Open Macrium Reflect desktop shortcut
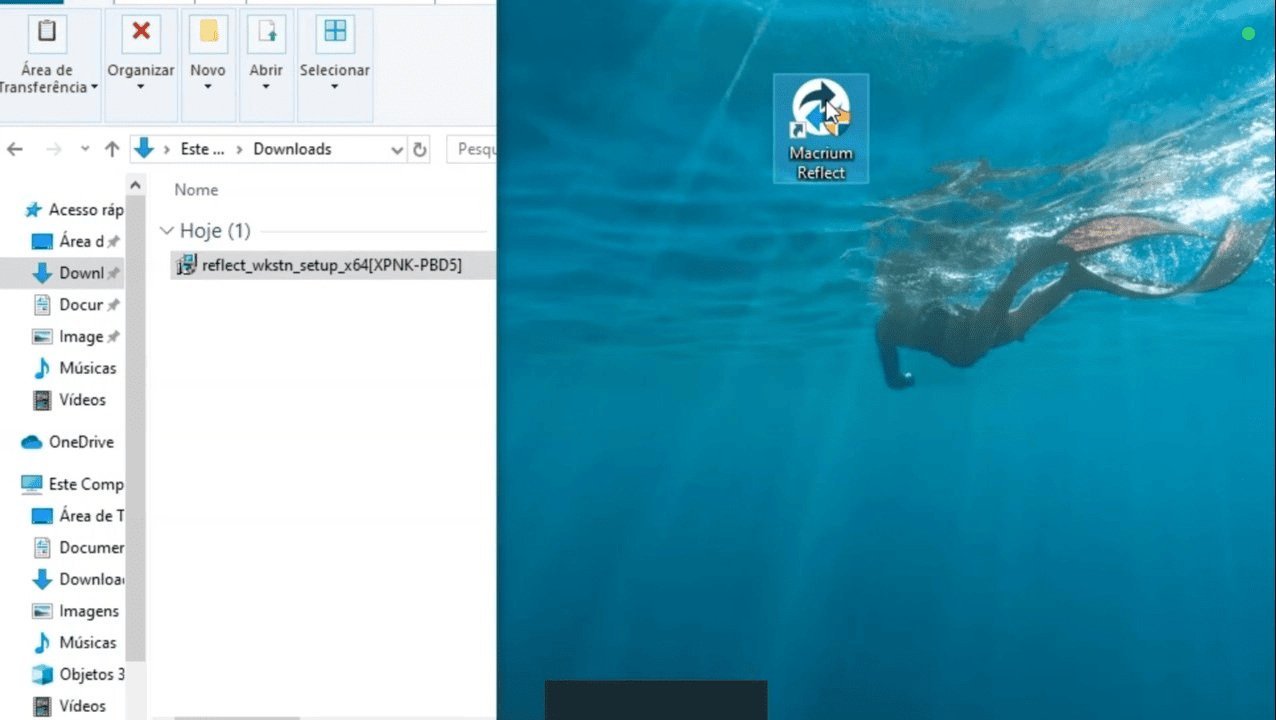This screenshot has width=1276, height=720. click(821, 129)
